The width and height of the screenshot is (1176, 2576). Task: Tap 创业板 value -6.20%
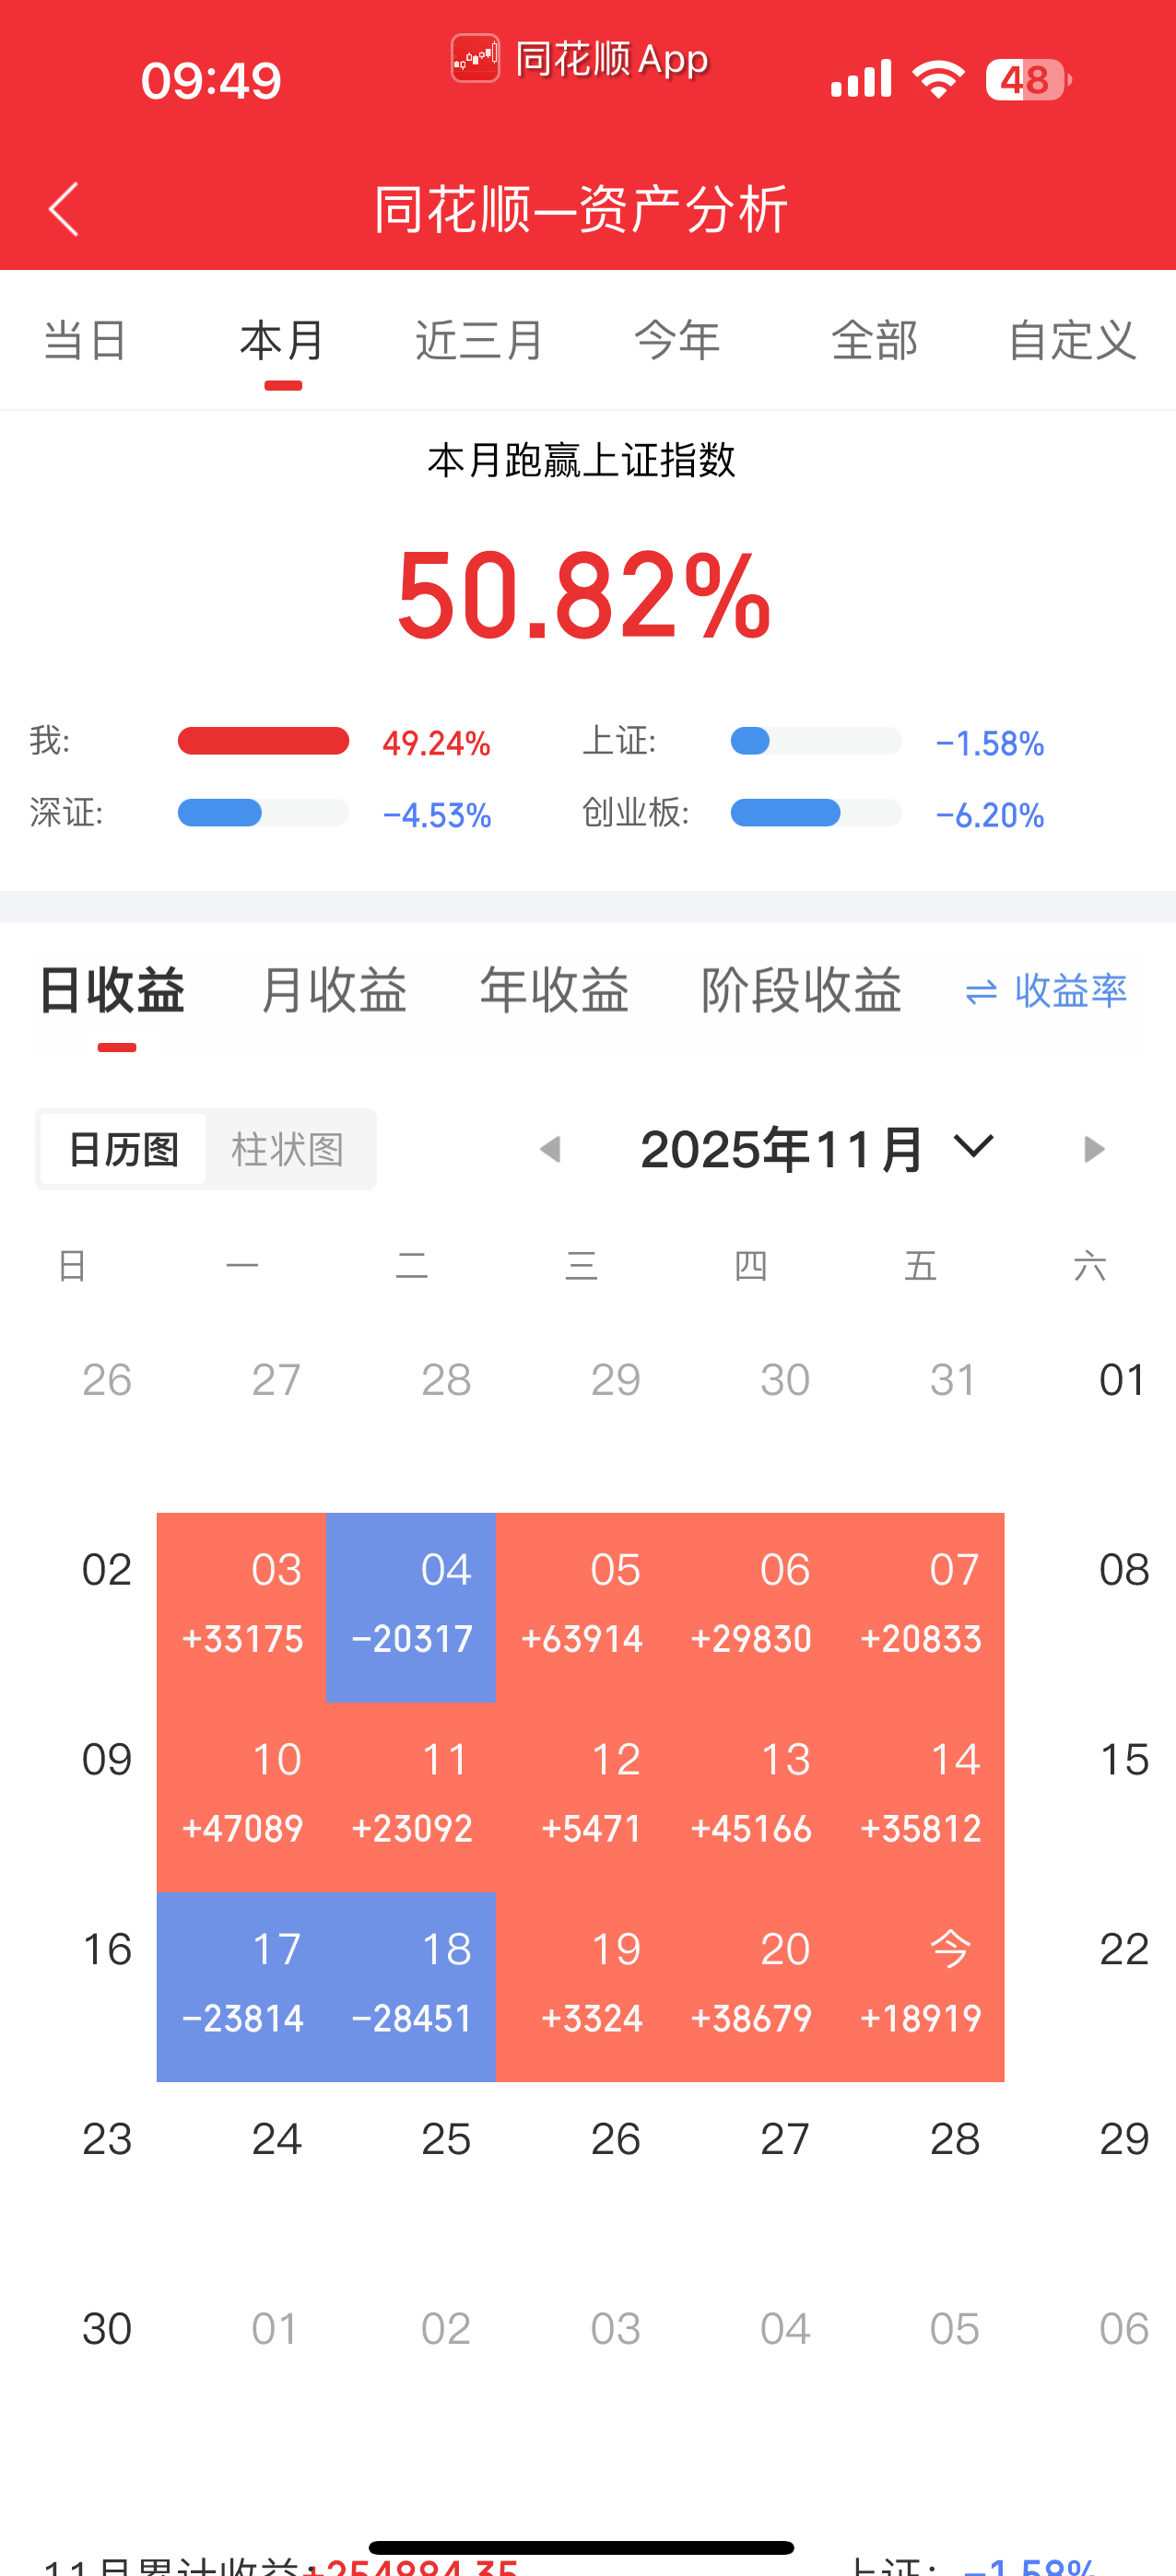click(989, 815)
